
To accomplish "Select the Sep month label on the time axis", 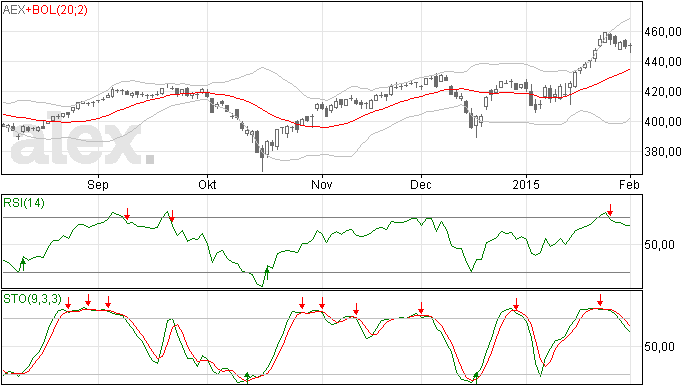I will [98, 184].
